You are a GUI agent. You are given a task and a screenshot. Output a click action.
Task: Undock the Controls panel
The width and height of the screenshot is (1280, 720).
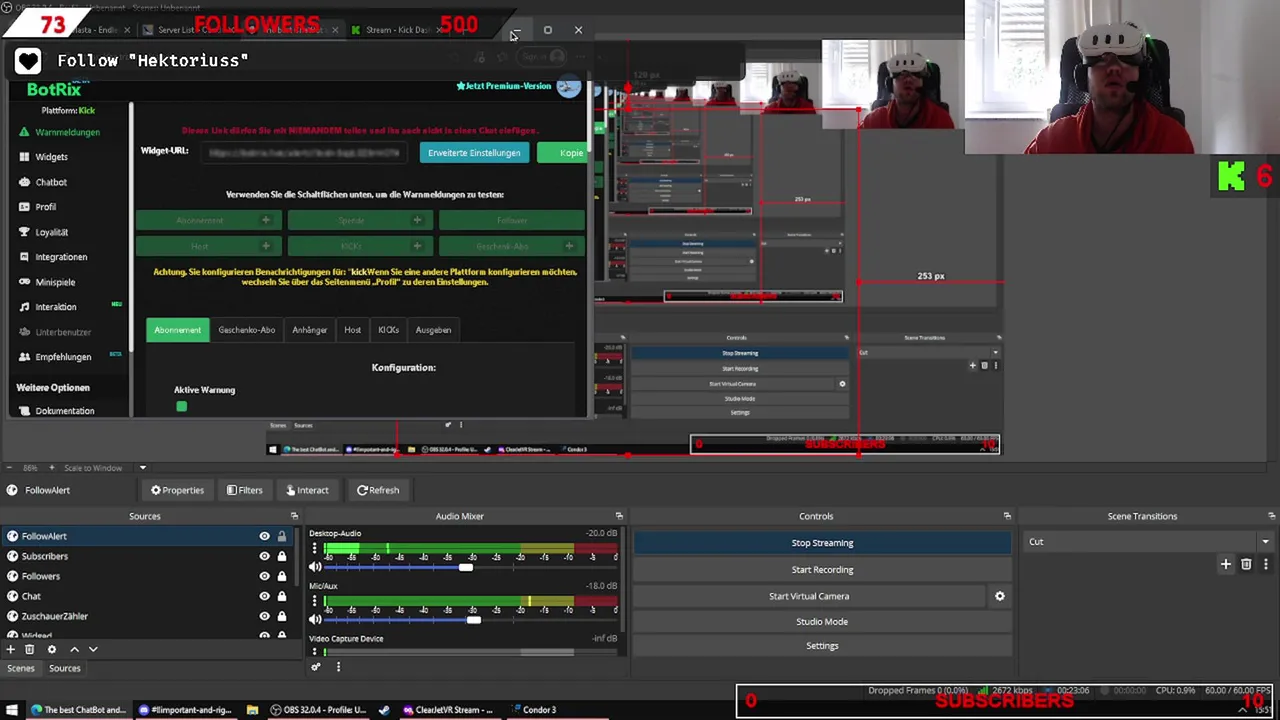1007,516
